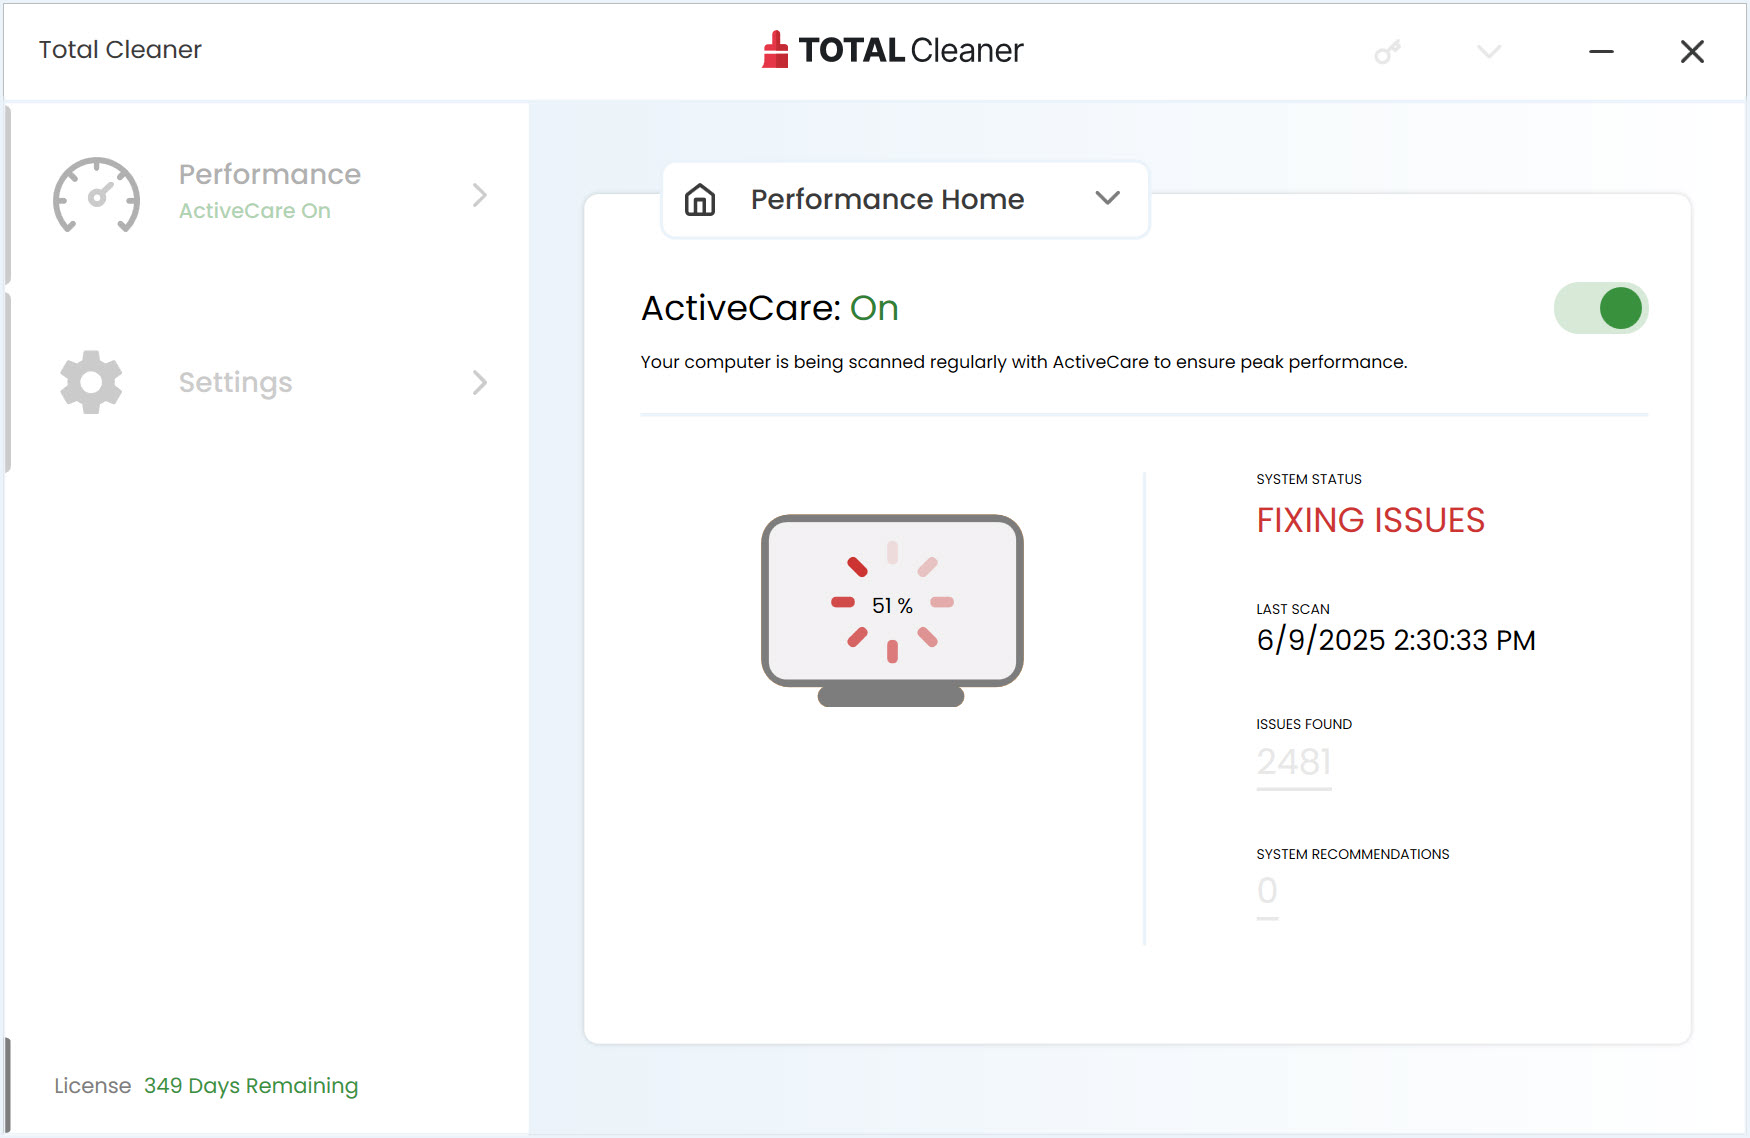
Task: Turn off the ActiveCare toggle switch
Action: [x=1601, y=308]
